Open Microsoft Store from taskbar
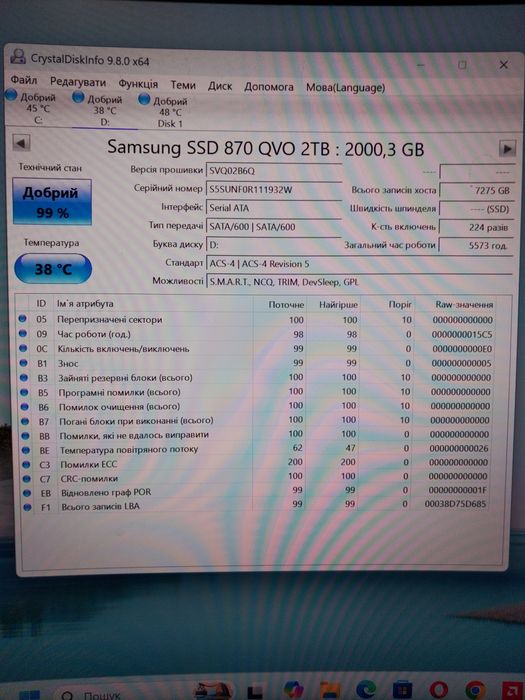The width and height of the screenshot is (525, 700). coord(402,691)
